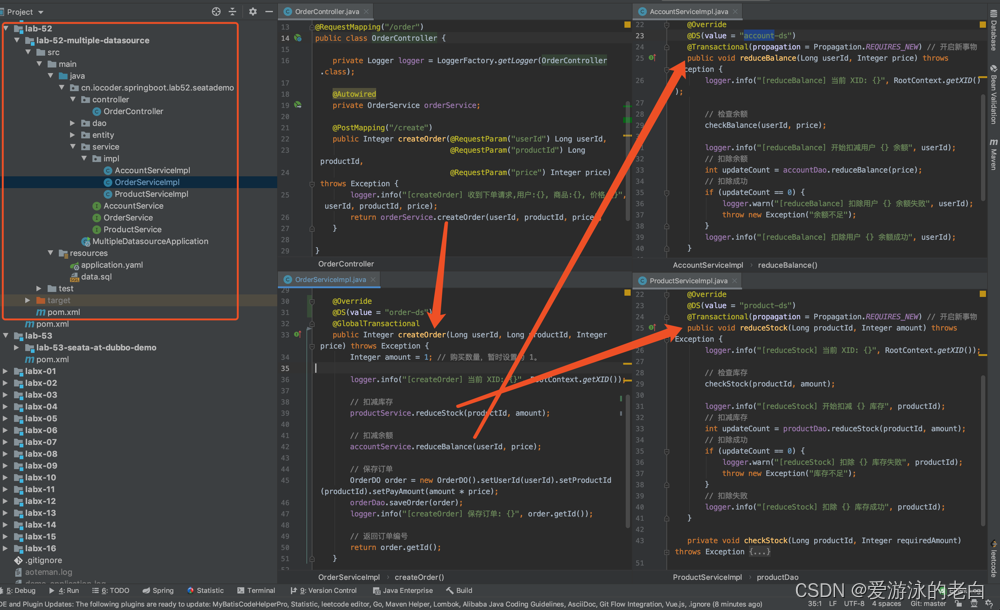Click inspection warning indicator in OrderController editor

[628, 25]
